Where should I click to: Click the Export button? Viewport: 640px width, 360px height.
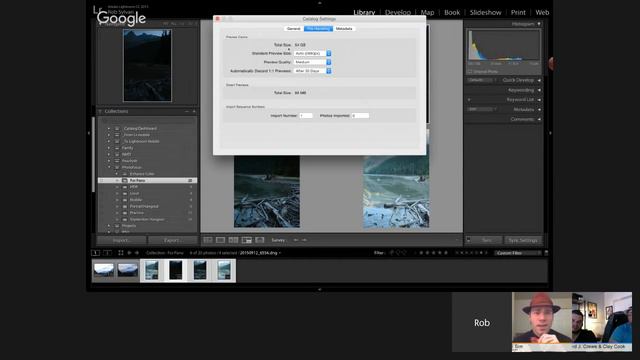(173, 240)
